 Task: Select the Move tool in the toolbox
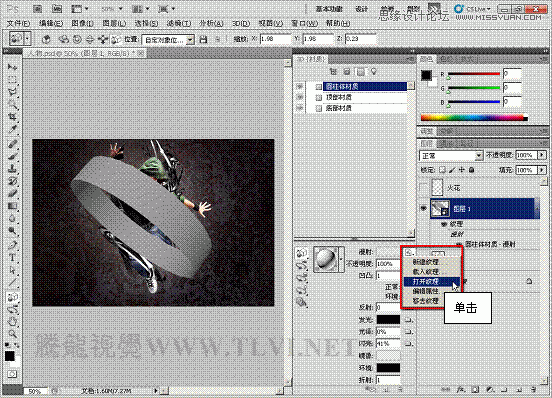pos(12,67)
